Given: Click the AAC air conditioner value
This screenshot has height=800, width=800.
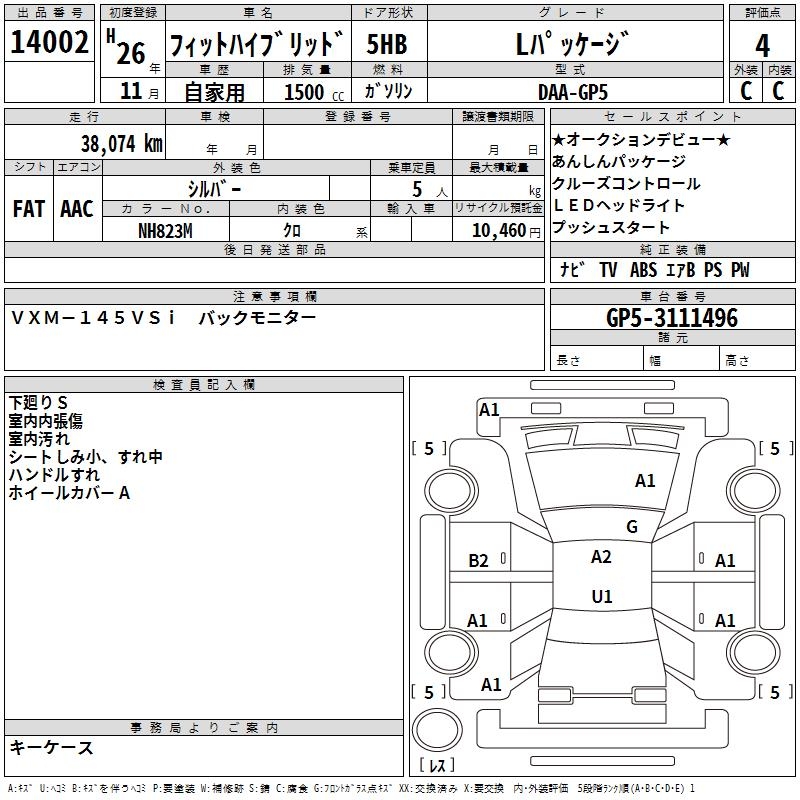Looking at the screenshot, I should pos(77,209).
